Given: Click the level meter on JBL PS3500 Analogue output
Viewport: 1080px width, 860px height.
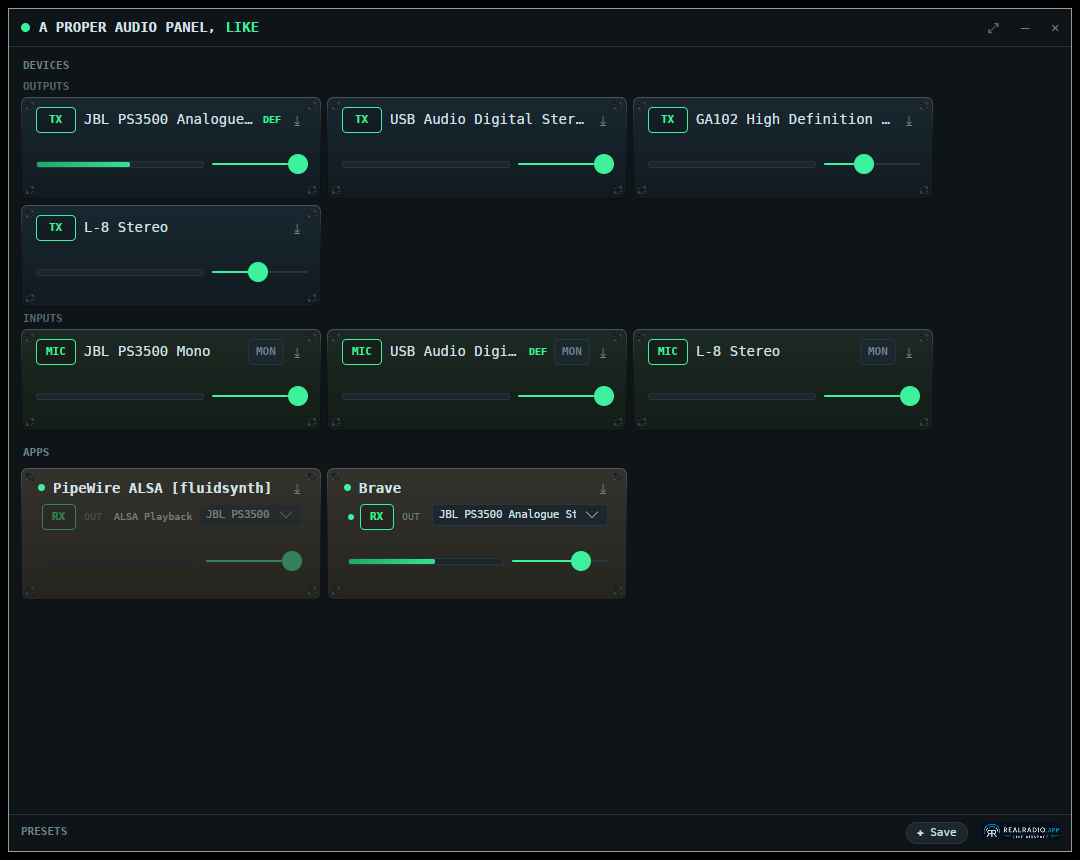Looking at the screenshot, I should (x=120, y=165).
